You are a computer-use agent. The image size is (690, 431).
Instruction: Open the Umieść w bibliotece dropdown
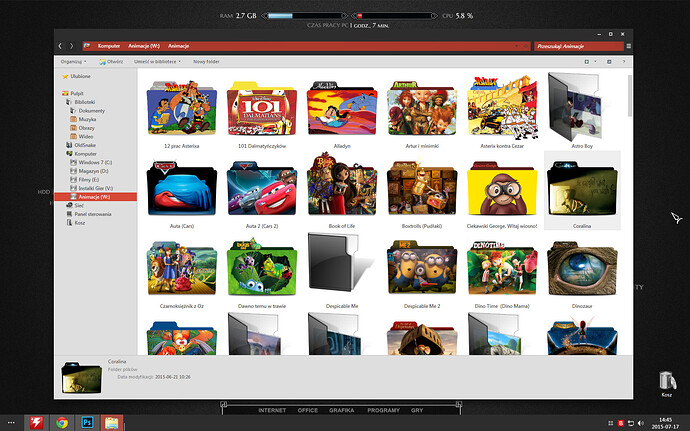click(158, 62)
